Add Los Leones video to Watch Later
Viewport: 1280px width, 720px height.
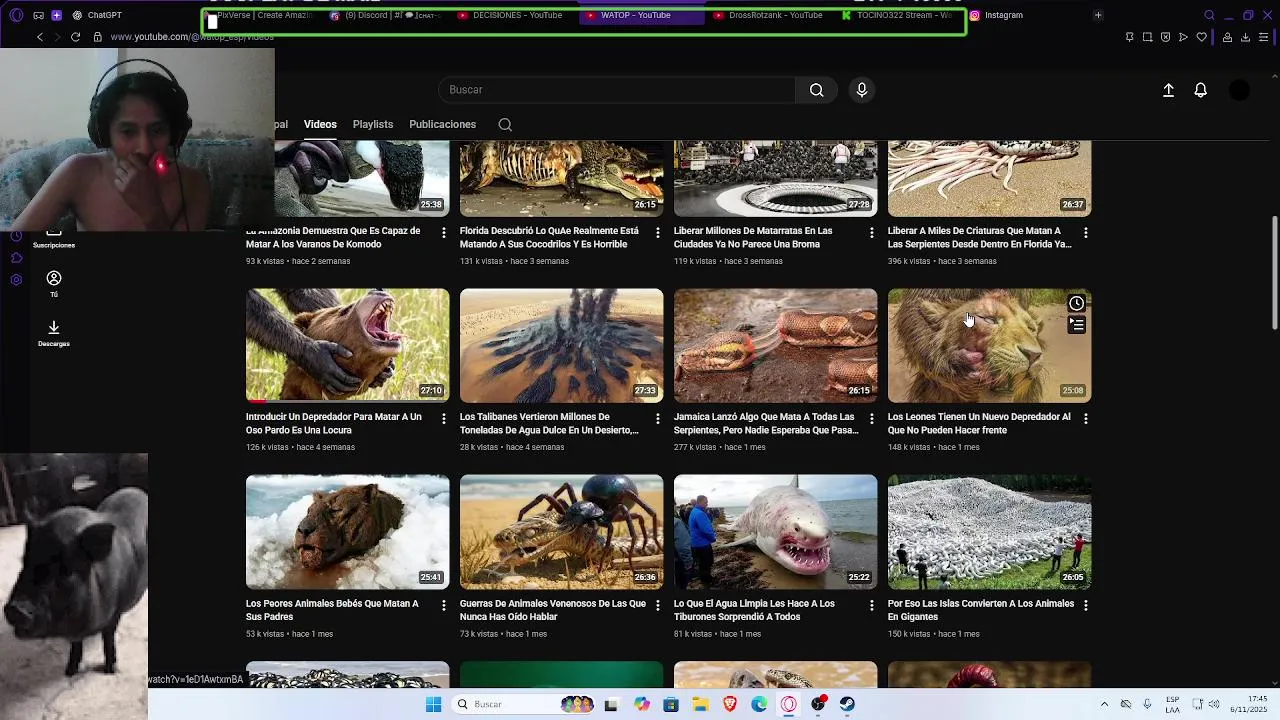click(x=1076, y=304)
